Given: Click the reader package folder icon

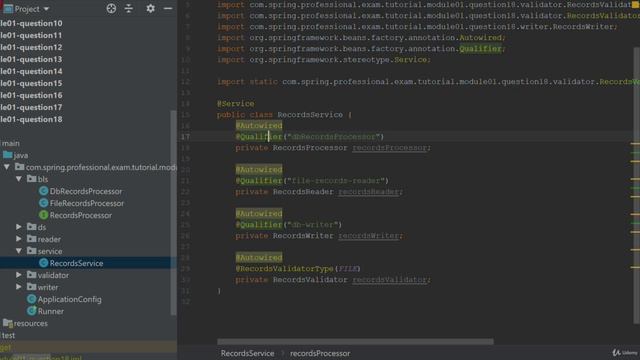Looking at the screenshot, I should tap(31, 238).
